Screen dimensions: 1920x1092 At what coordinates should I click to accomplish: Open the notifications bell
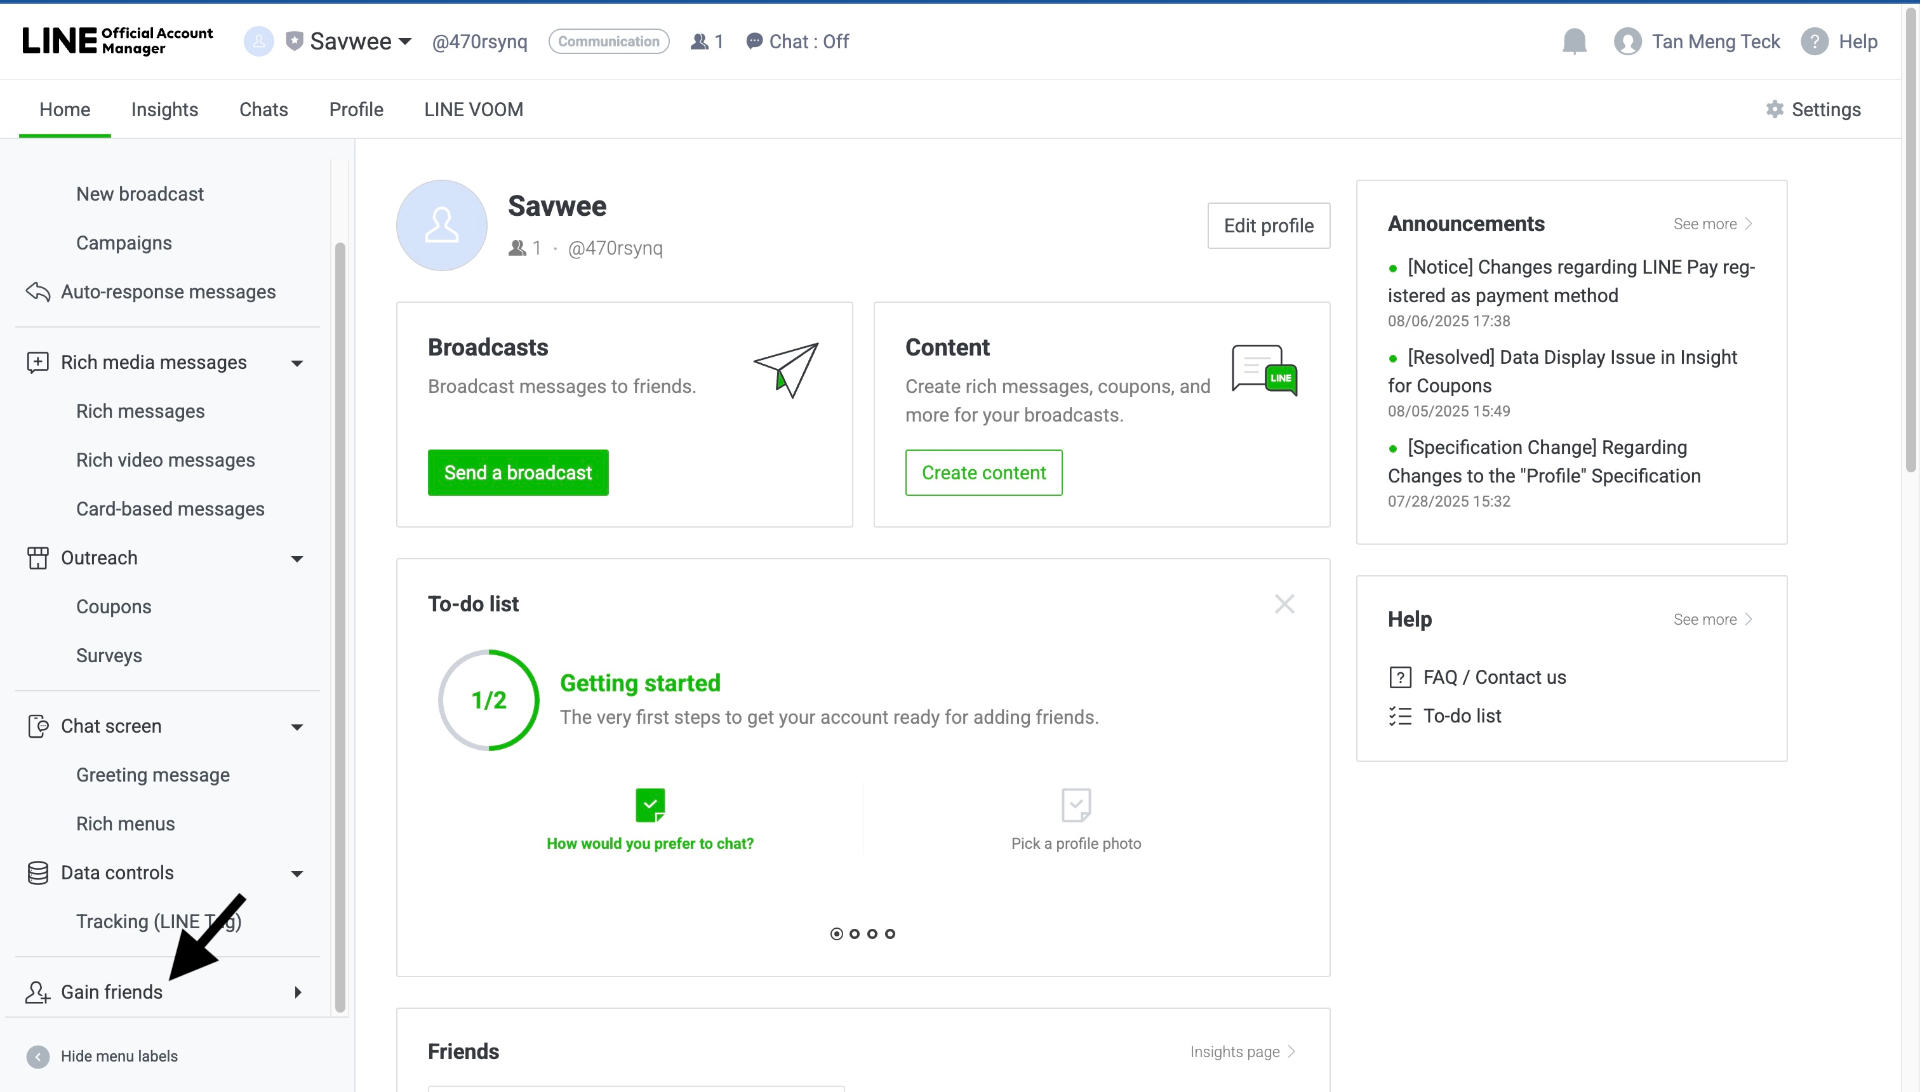(1575, 41)
